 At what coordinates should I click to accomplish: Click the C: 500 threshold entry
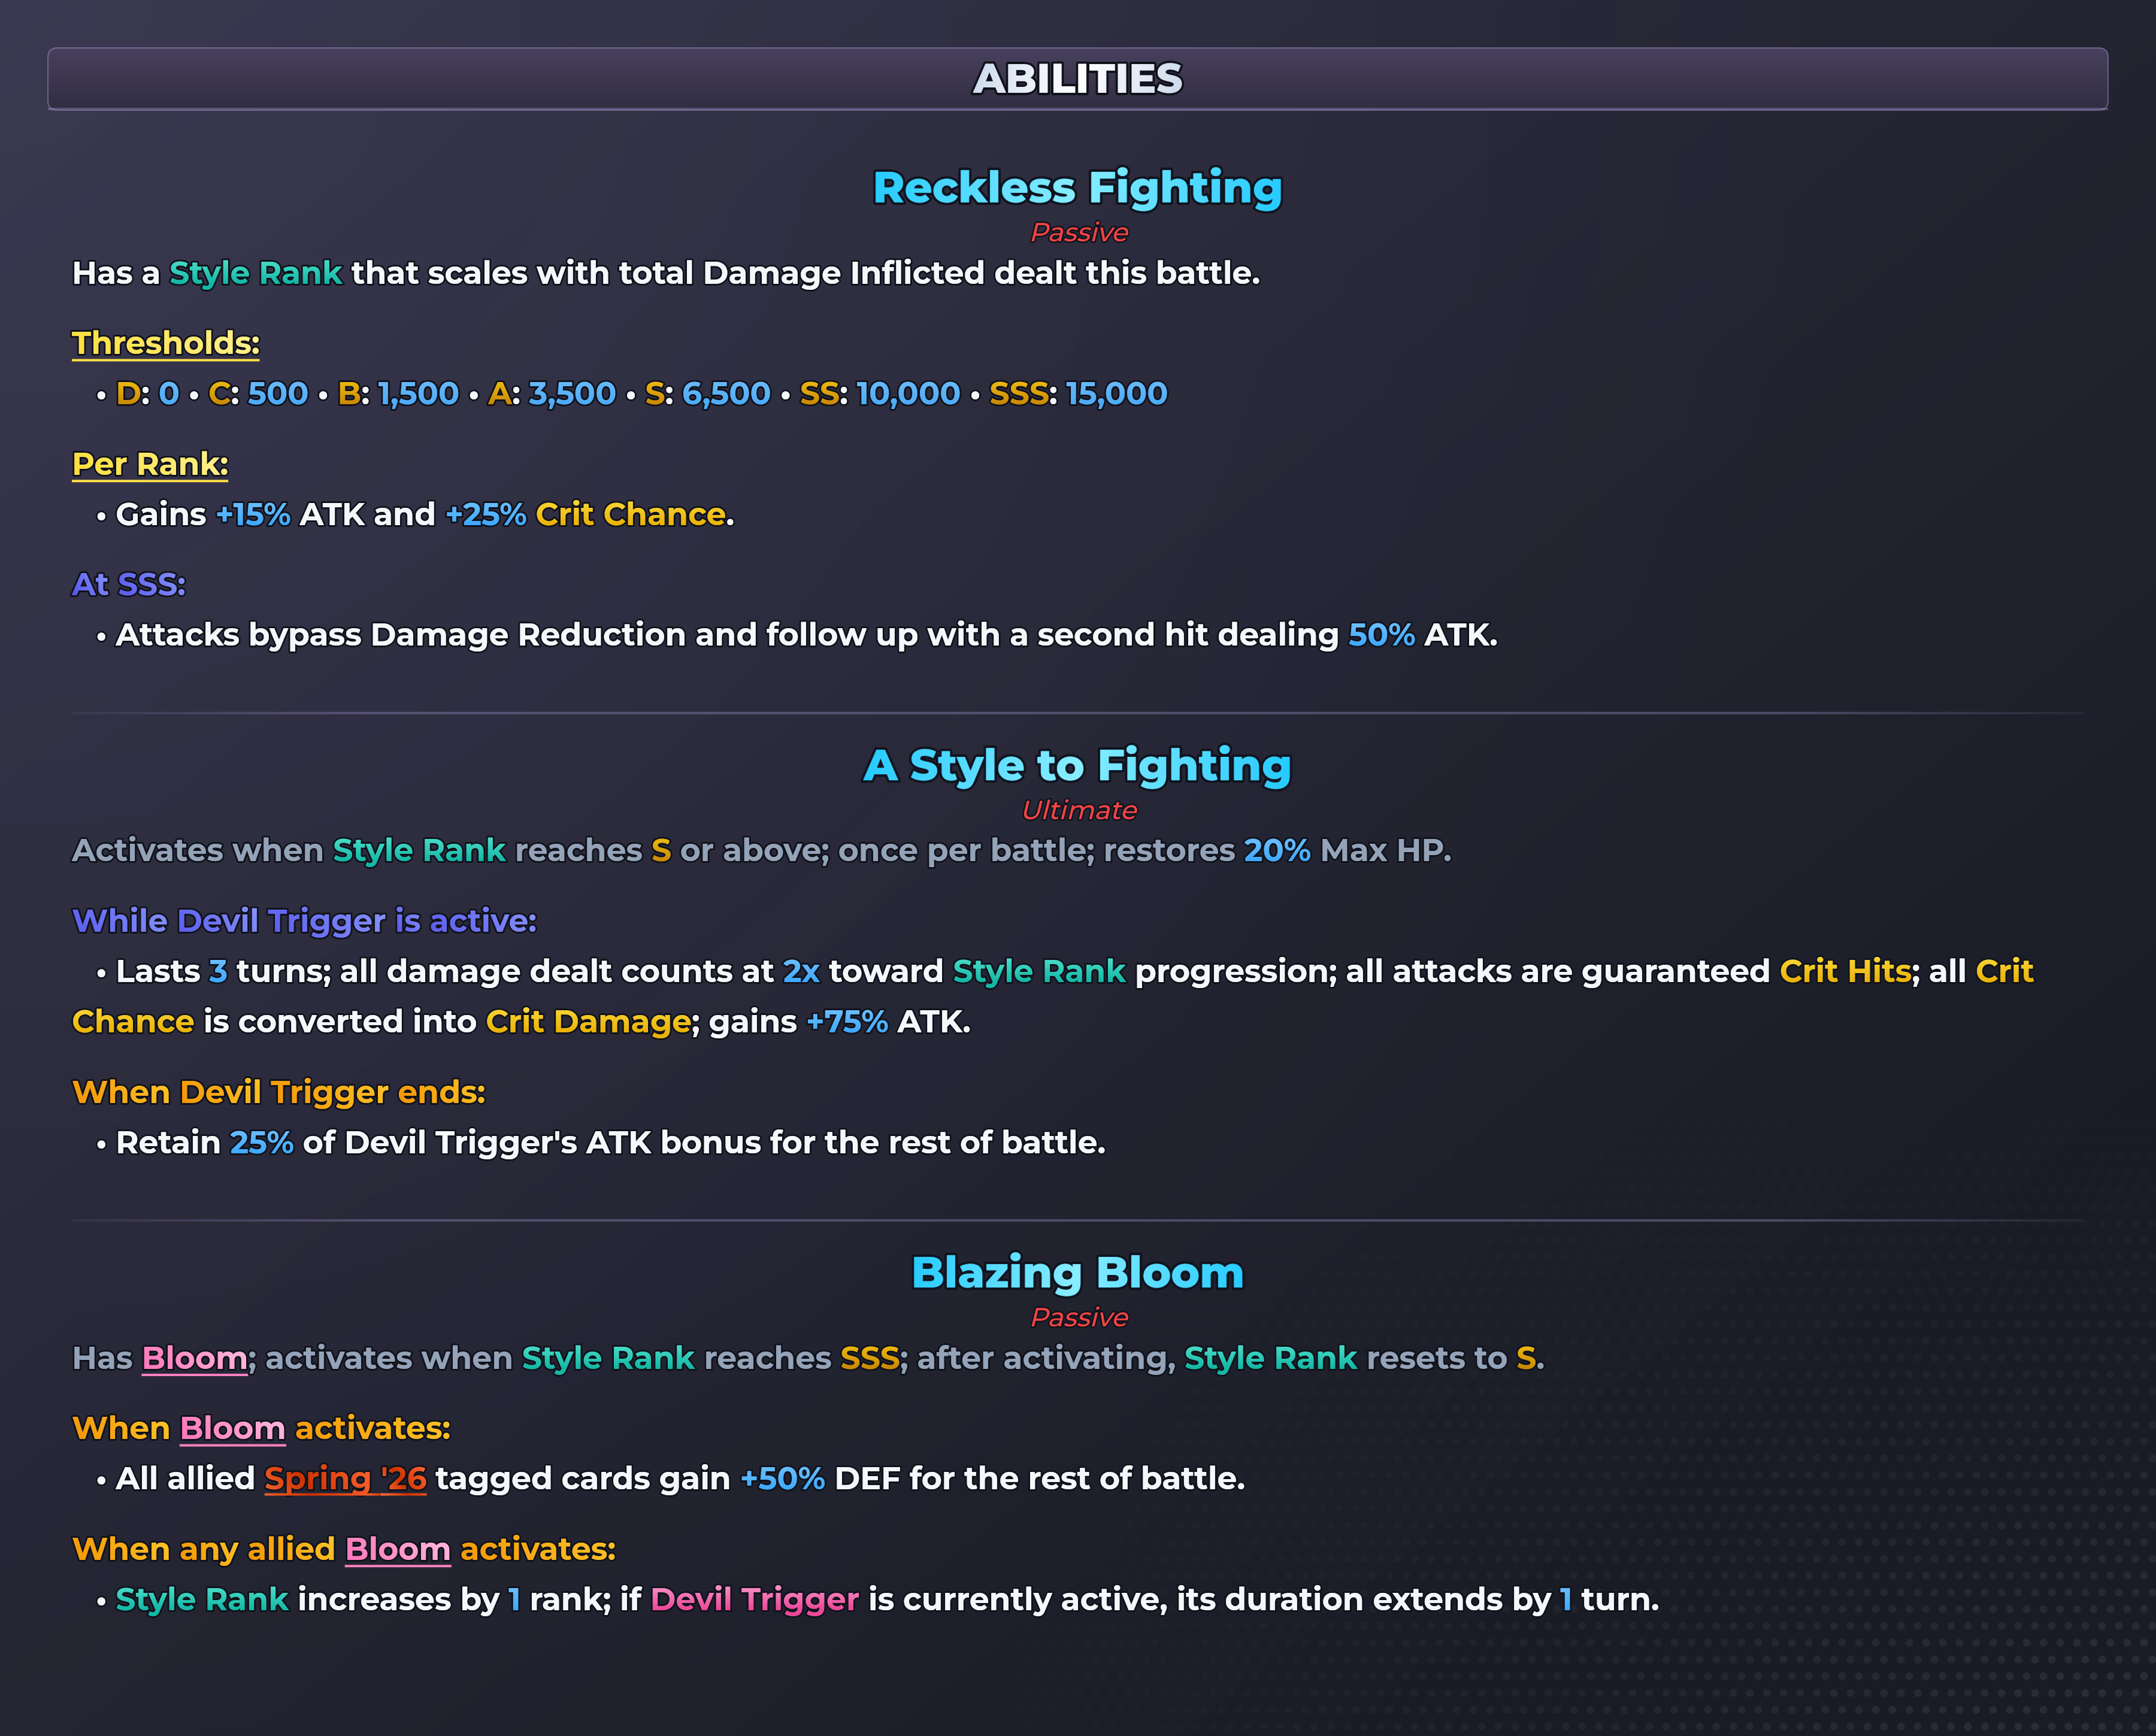click(258, 393)
